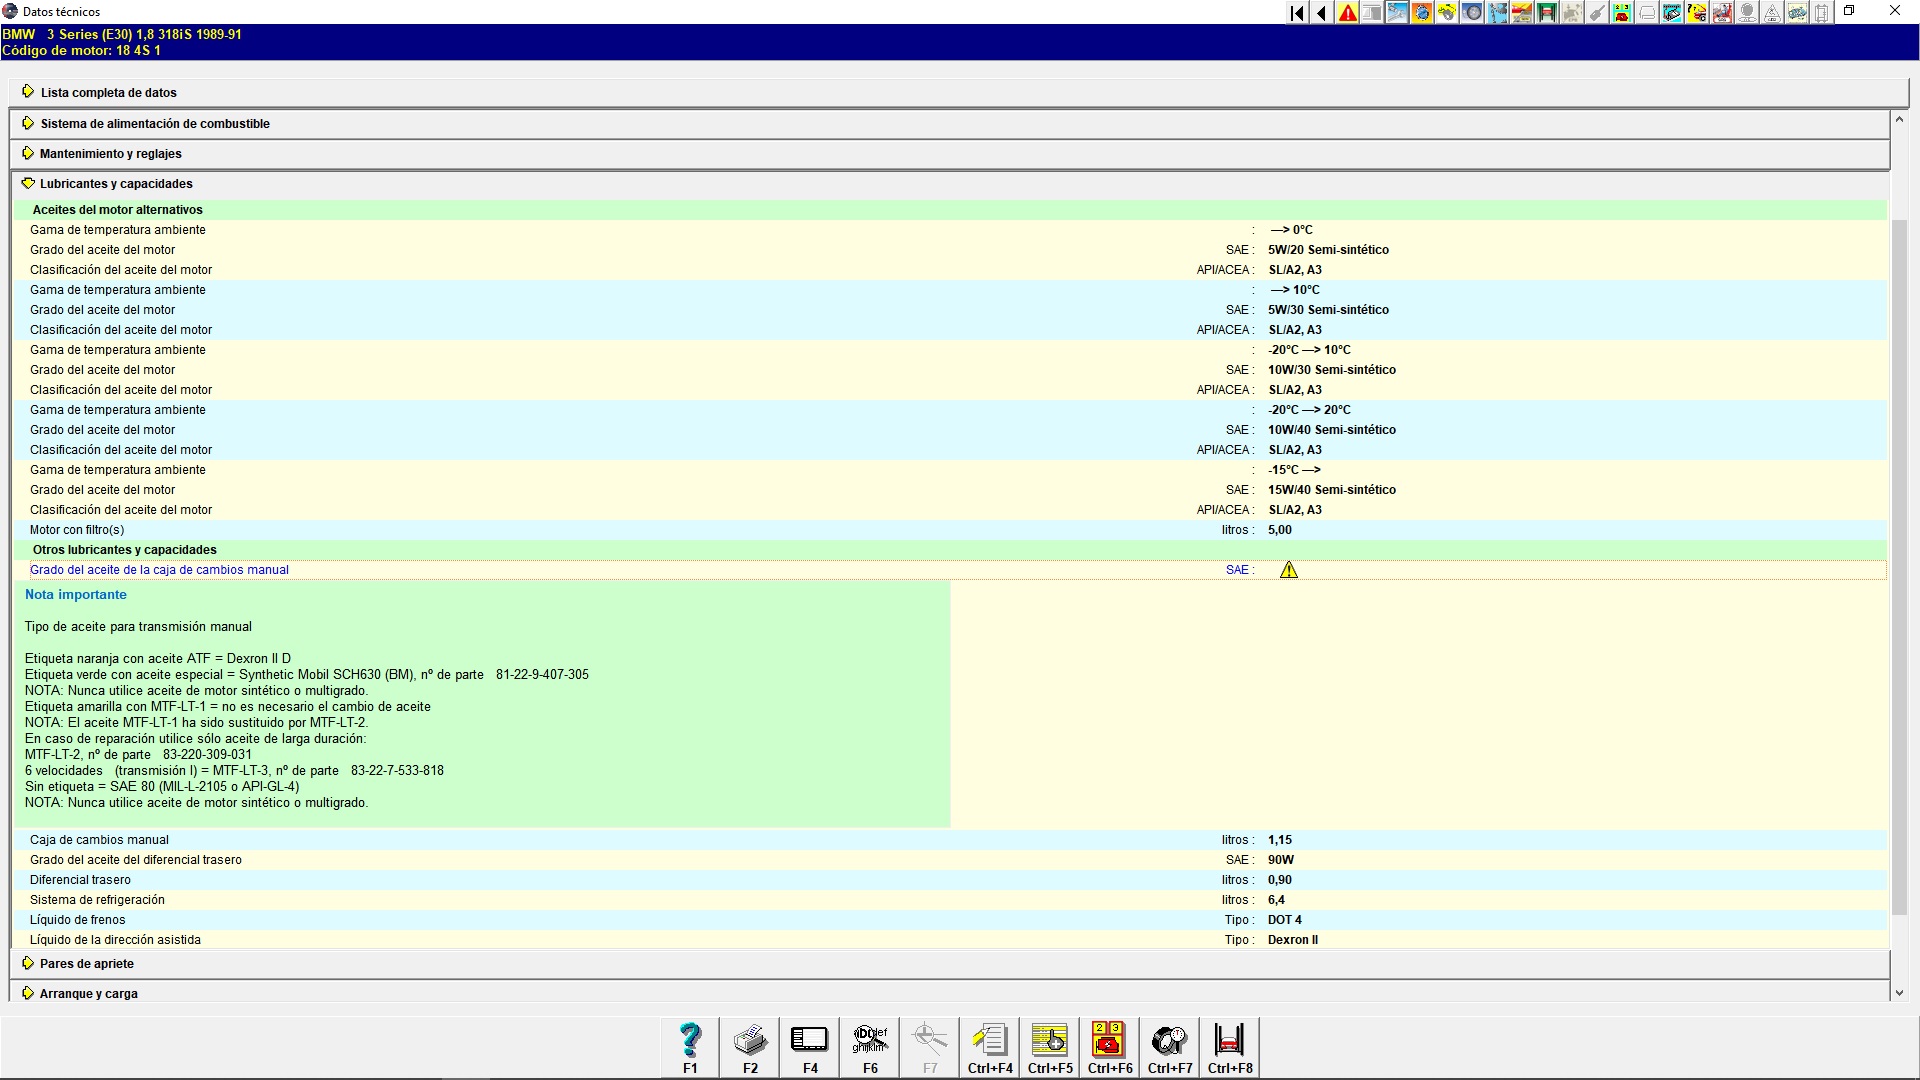Click the previous page left arrow icon
The height and width of the screenshot is (1080, 1920).
pyautogui.click(x=1322, y=13)
